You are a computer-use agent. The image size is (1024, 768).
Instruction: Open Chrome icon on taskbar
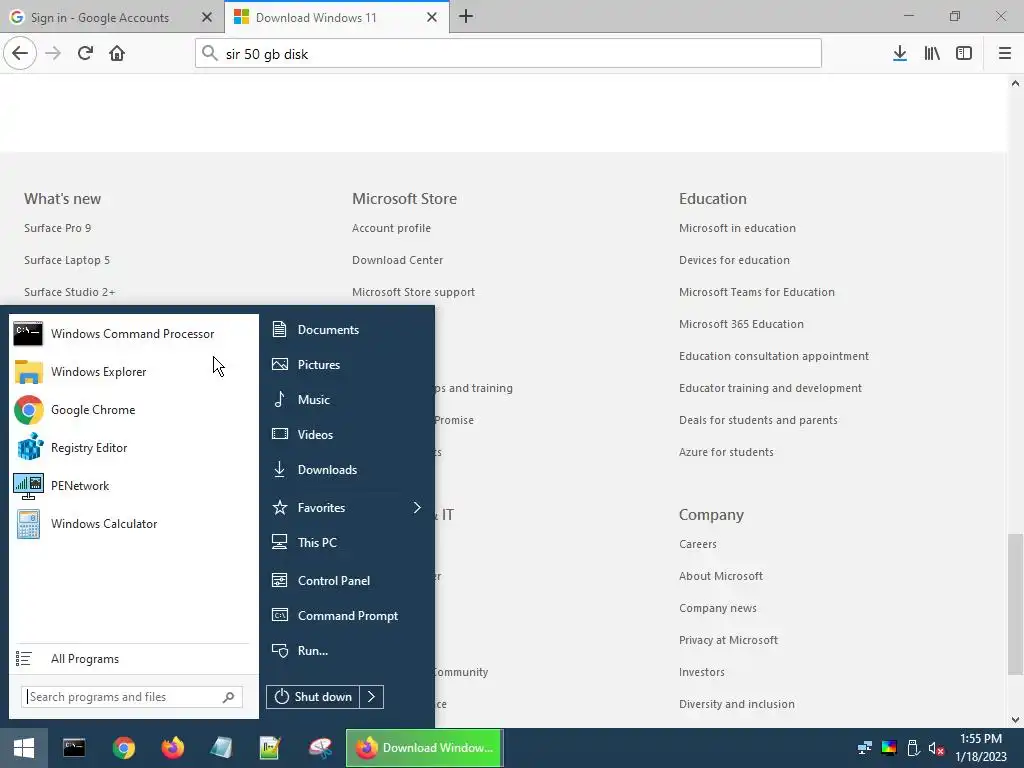coord(123,748)
